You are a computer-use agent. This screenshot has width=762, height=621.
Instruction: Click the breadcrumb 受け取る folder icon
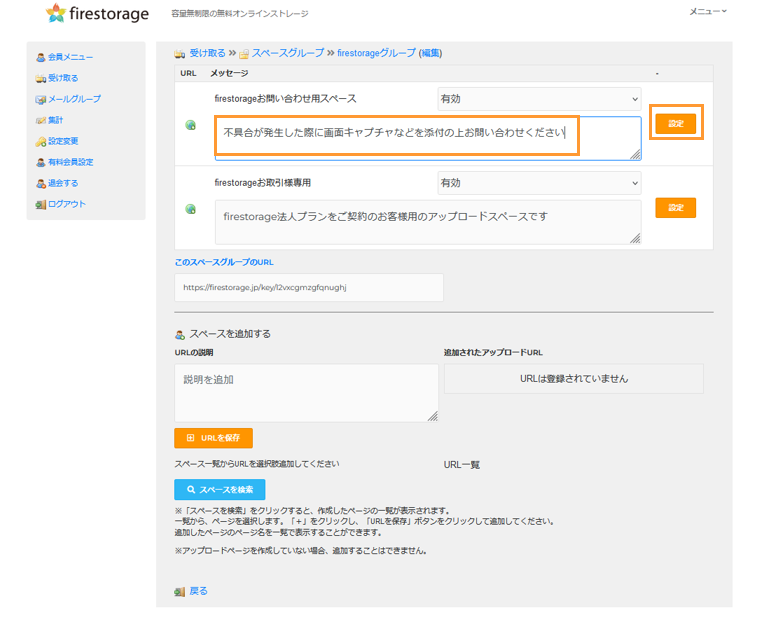(180, 54)
